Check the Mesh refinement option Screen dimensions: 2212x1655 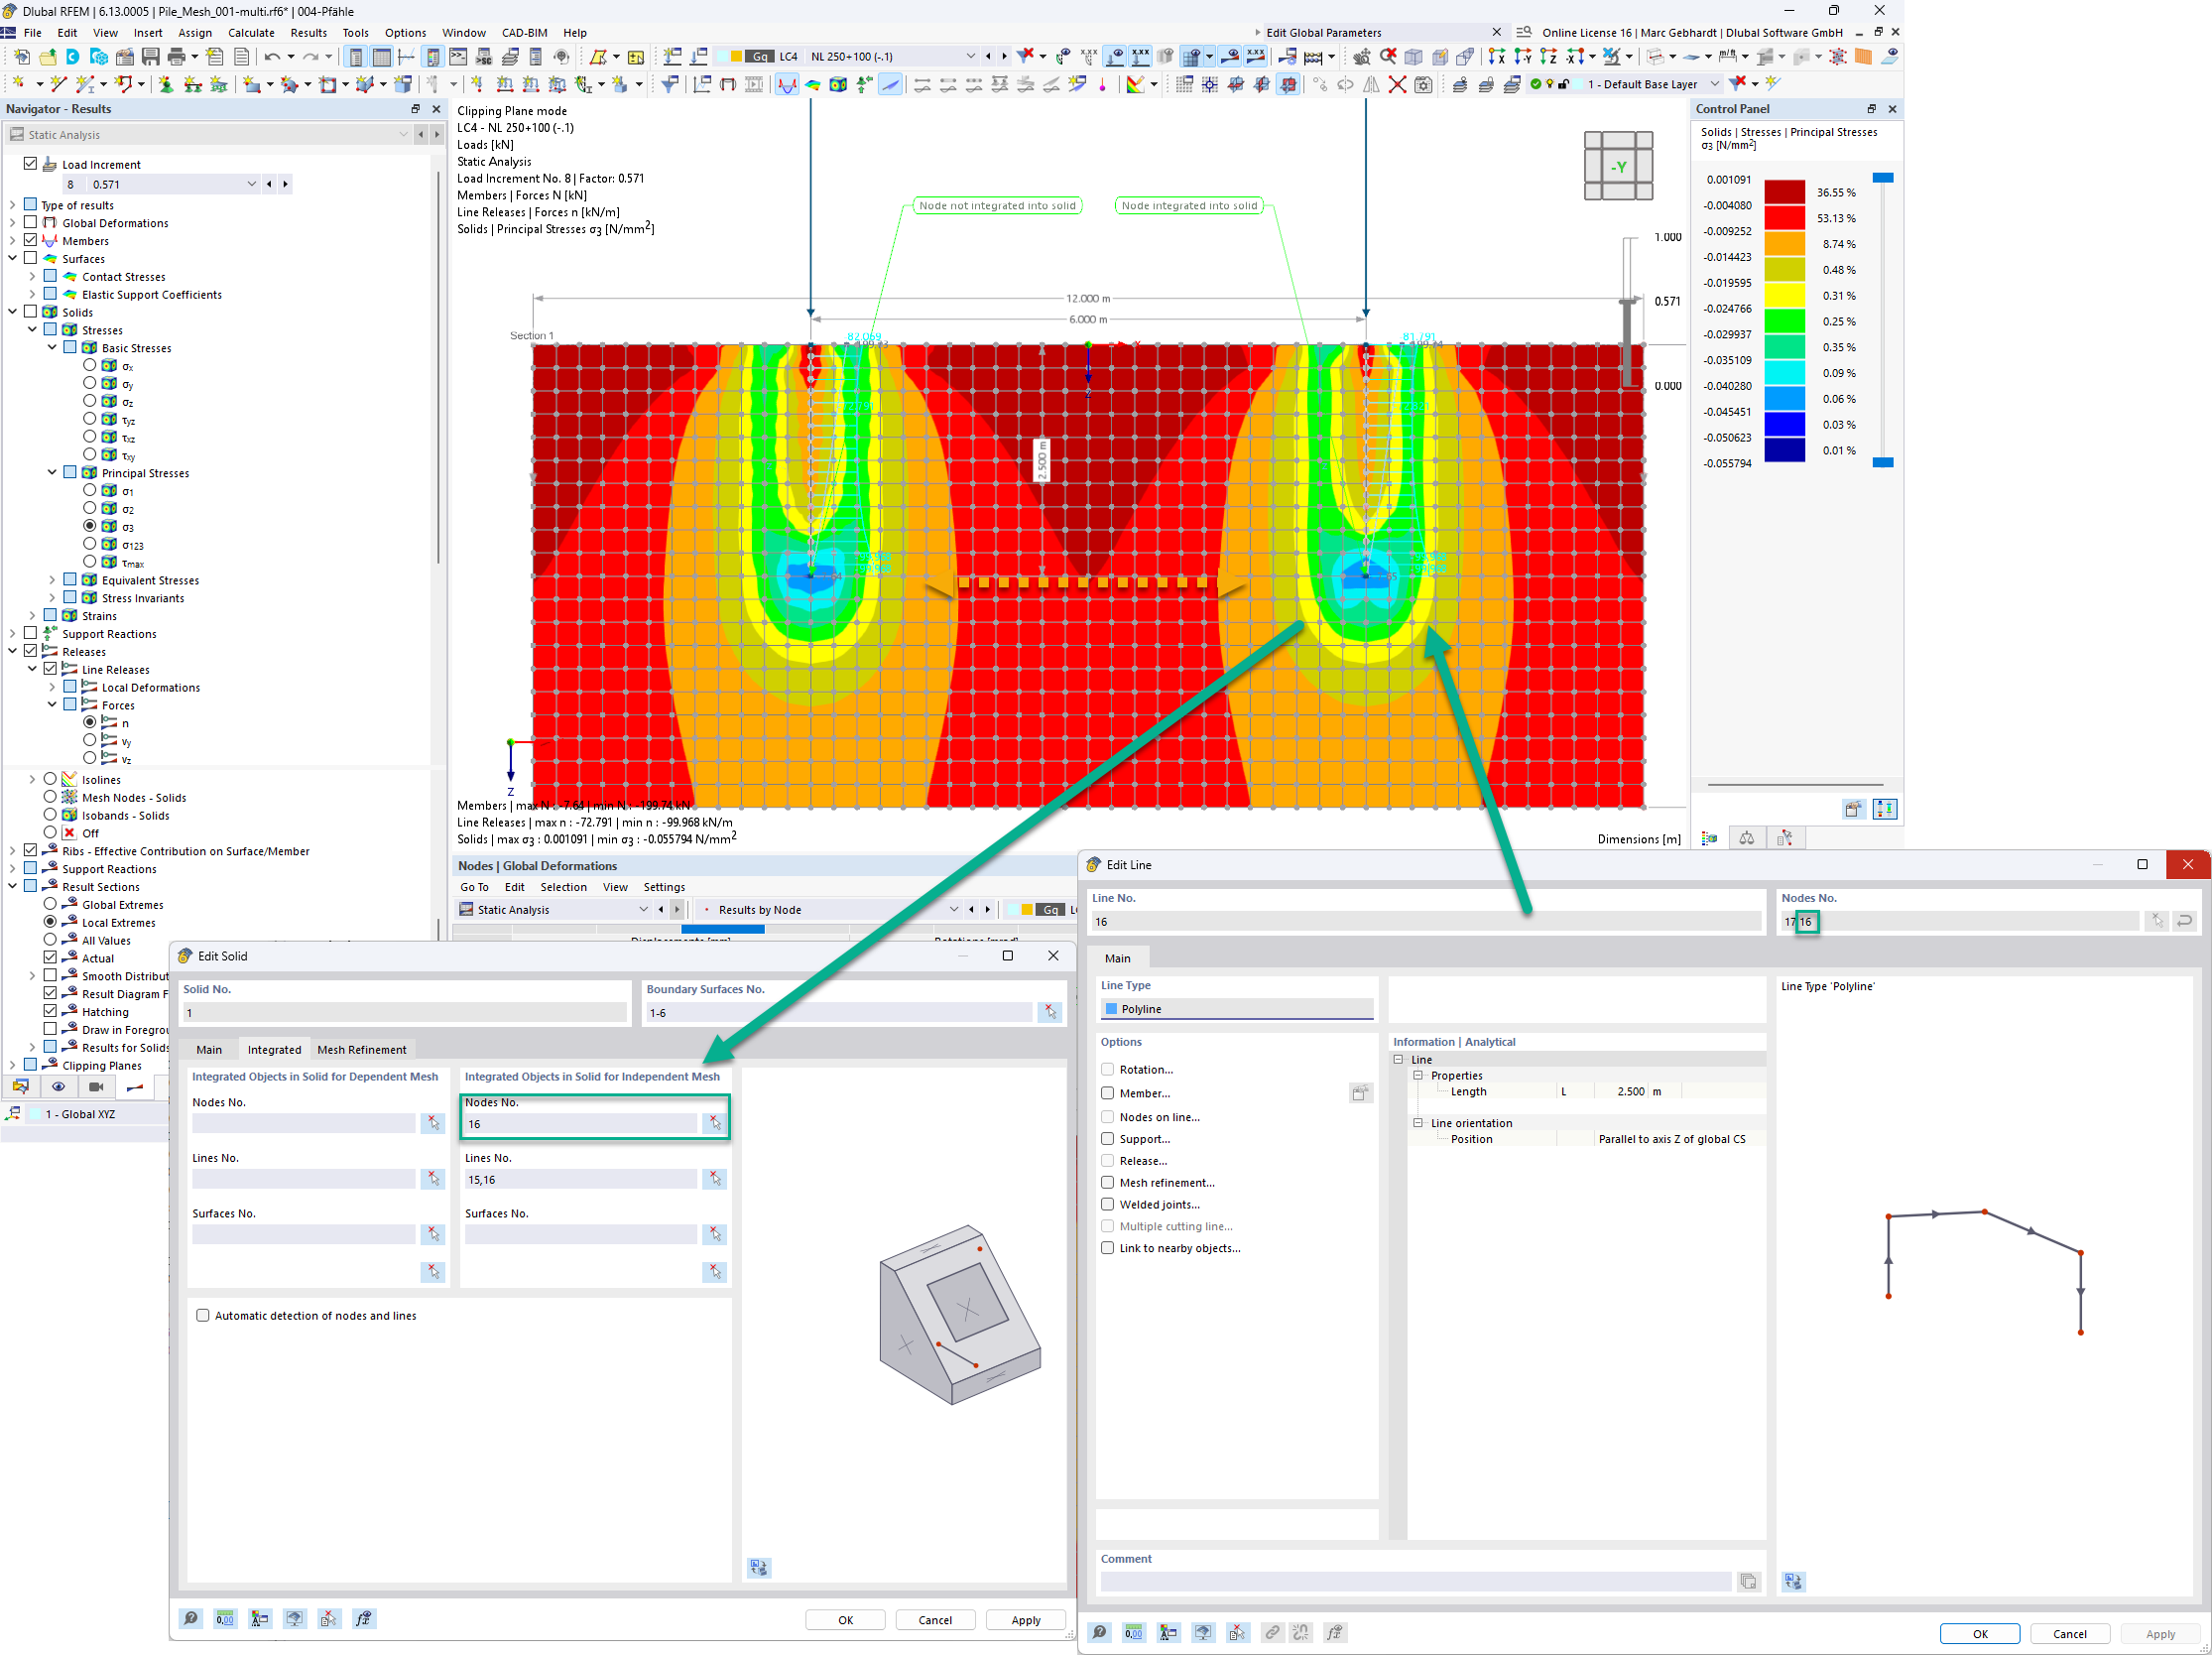pos(1108,1183)
